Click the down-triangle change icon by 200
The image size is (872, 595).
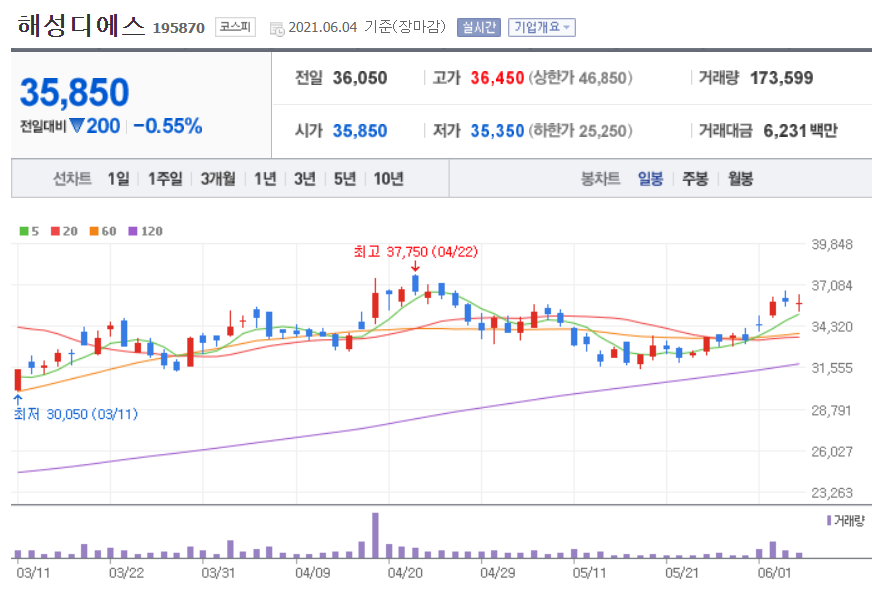[77, 126]
